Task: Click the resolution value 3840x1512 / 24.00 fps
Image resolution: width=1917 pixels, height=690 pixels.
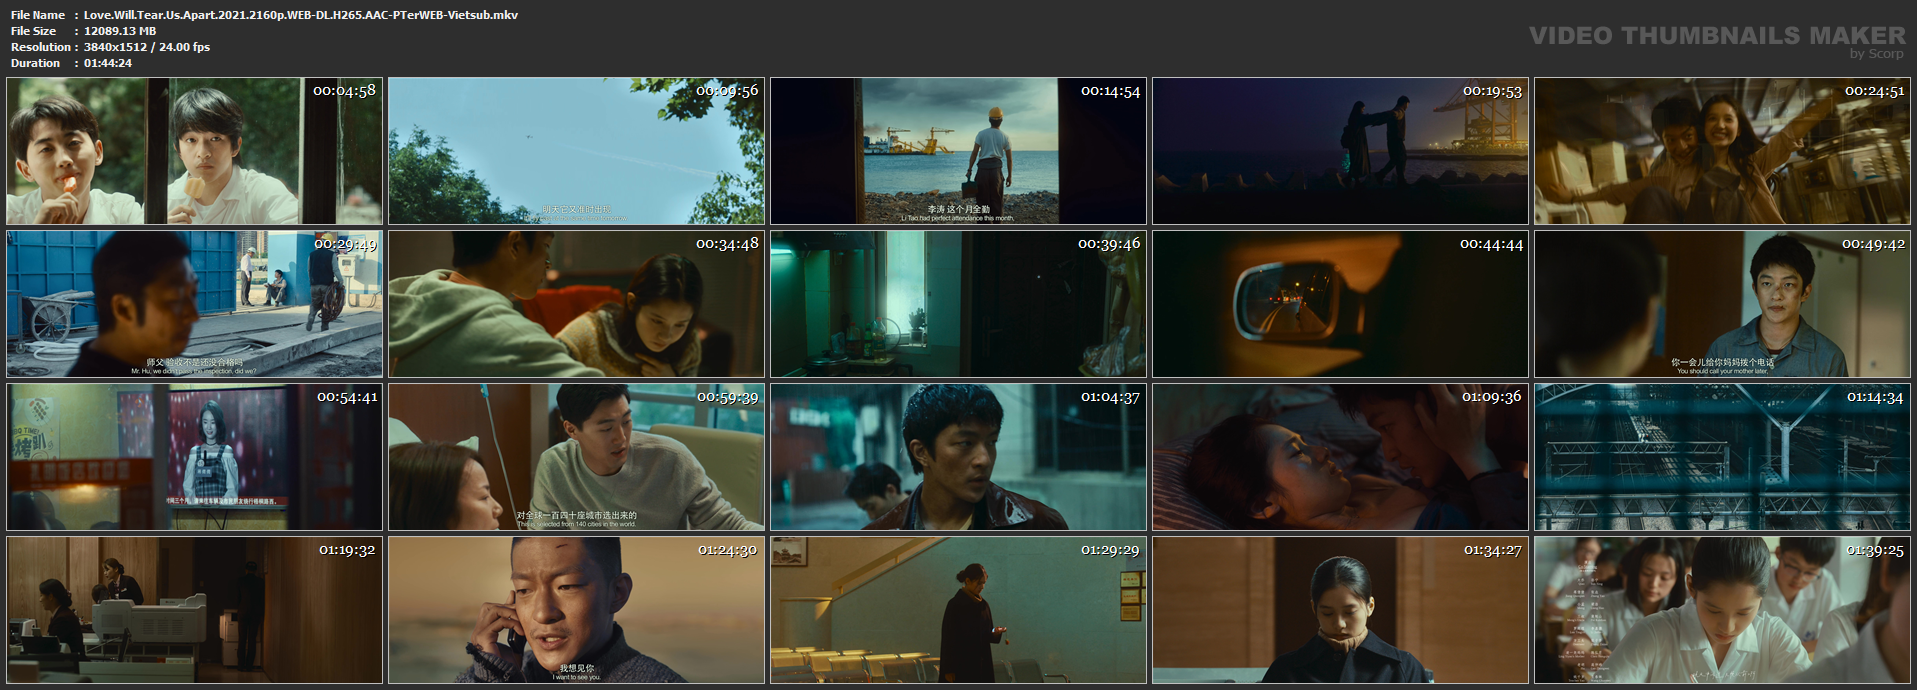Action: click(147, 47)
